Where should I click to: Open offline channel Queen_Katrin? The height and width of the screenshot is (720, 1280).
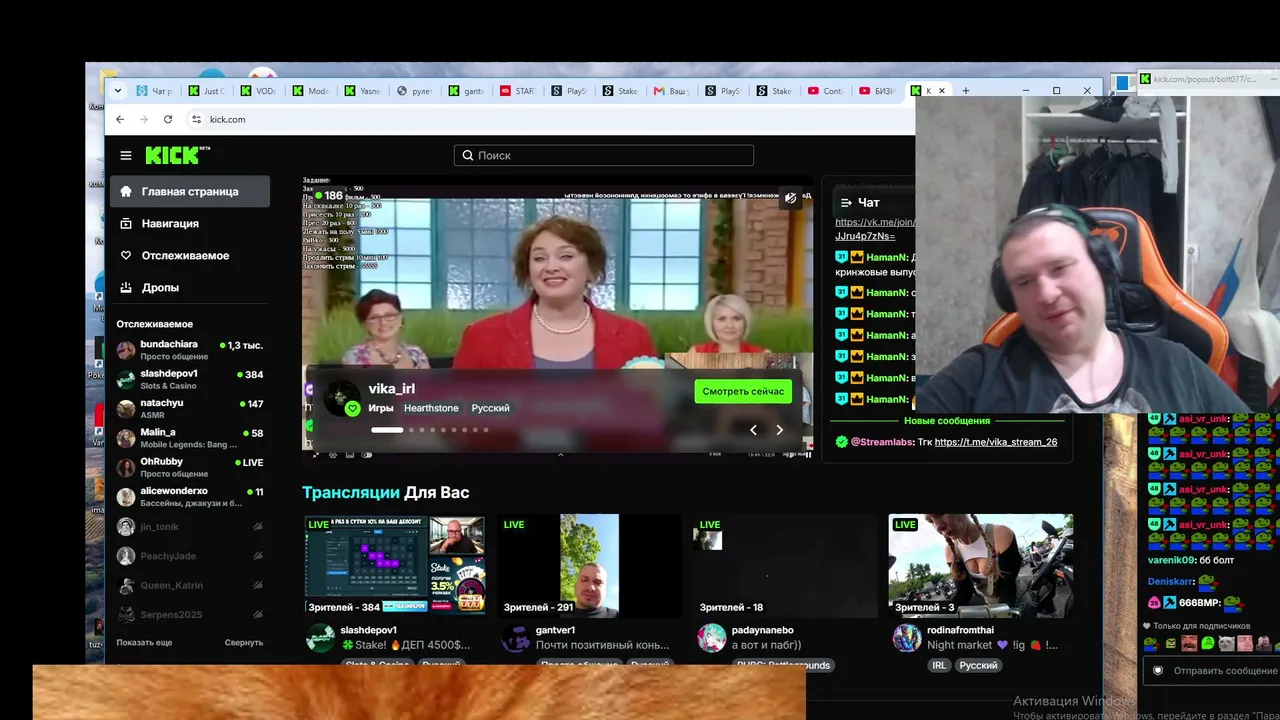point(189,585)
